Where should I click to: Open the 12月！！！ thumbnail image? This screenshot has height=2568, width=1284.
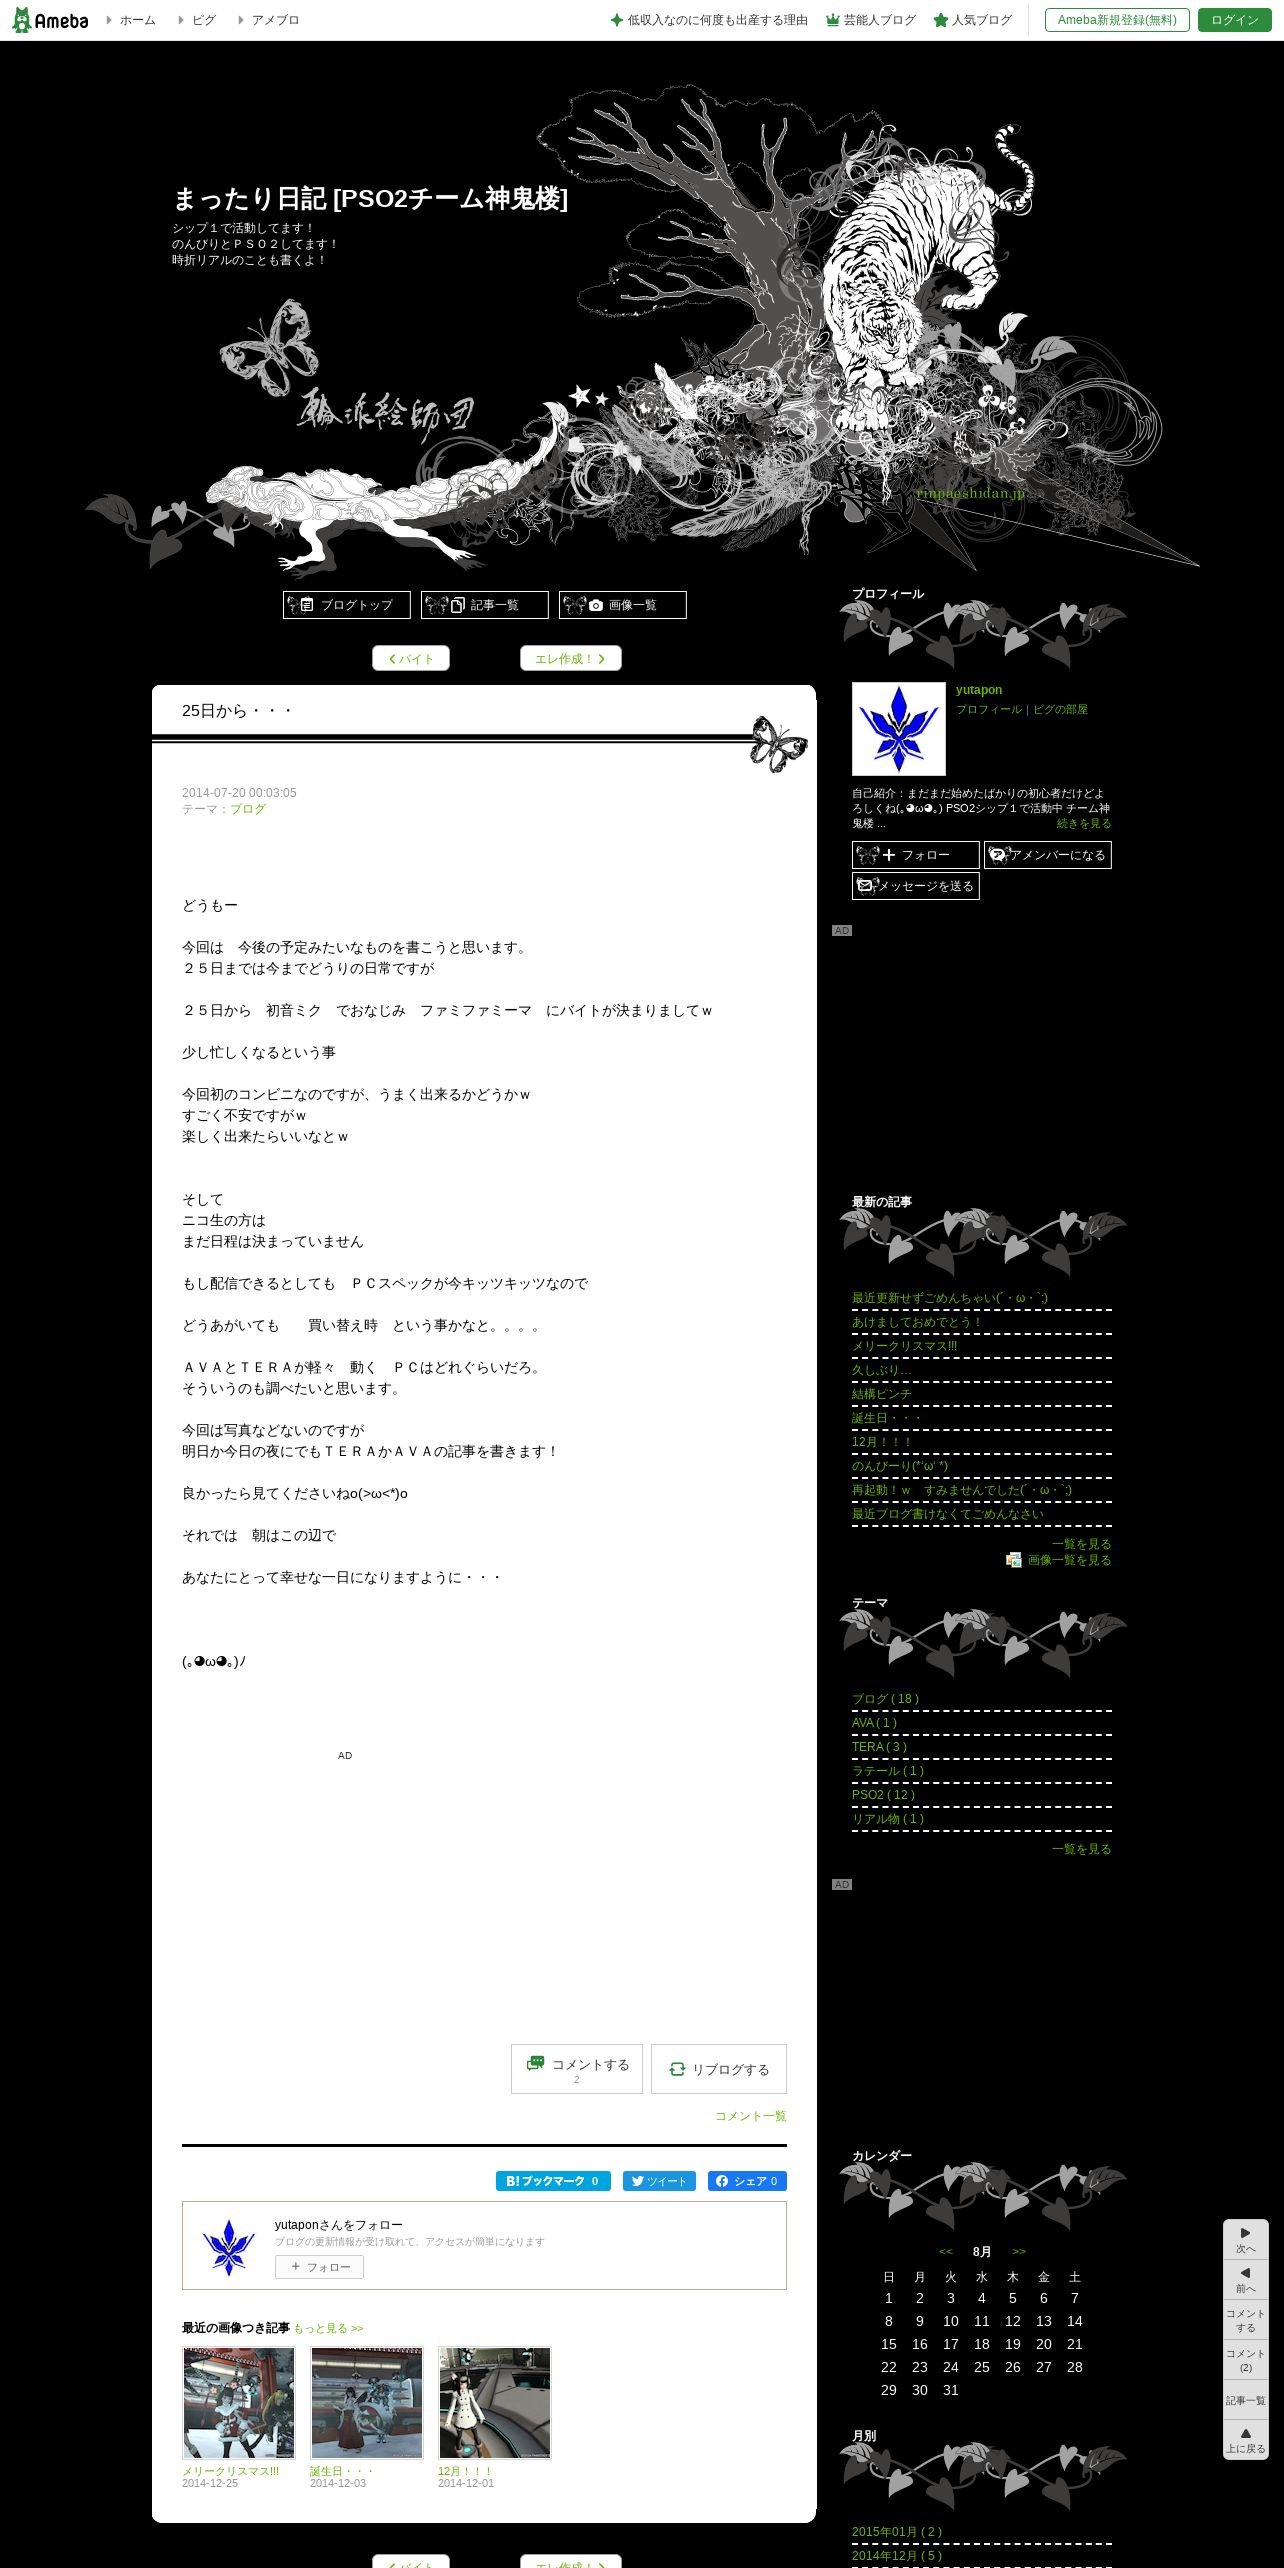pyautogui.click(x=495, y=2403)
